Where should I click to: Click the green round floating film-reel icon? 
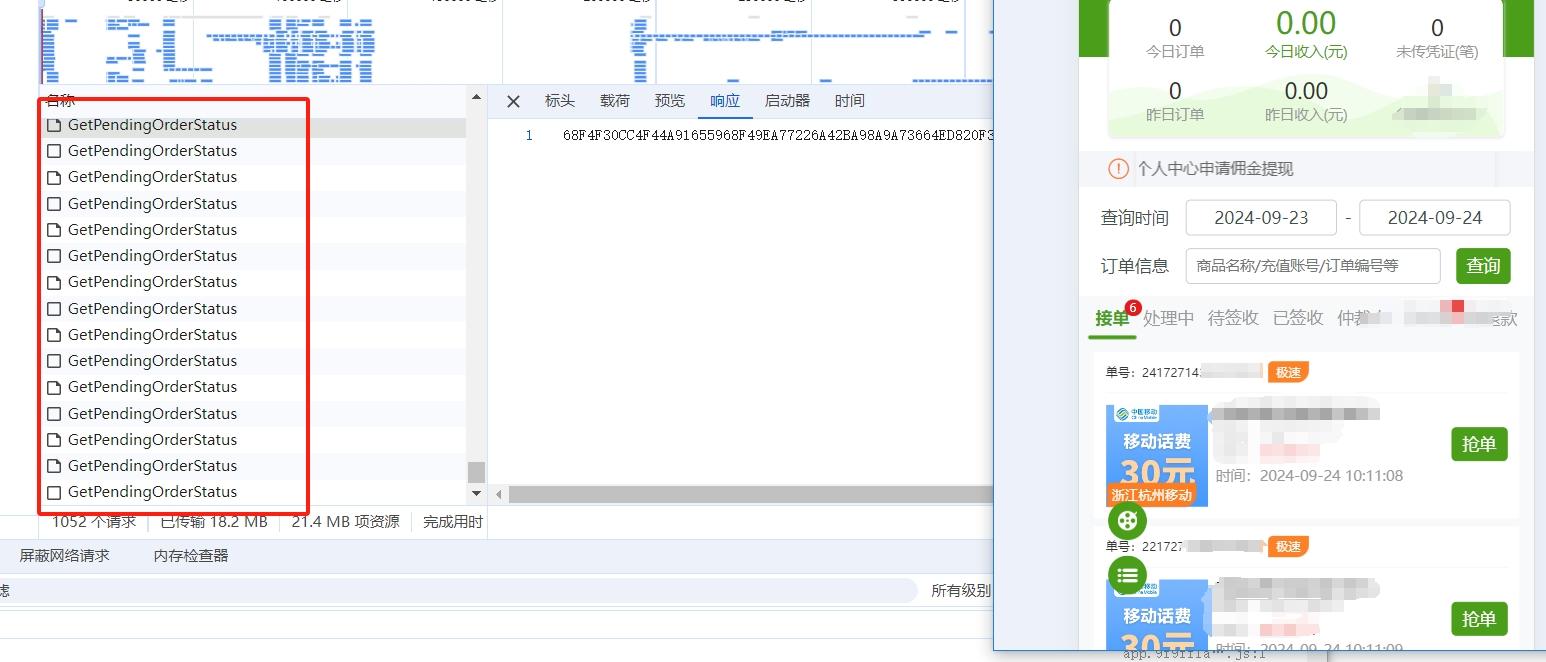point(1128,520)
